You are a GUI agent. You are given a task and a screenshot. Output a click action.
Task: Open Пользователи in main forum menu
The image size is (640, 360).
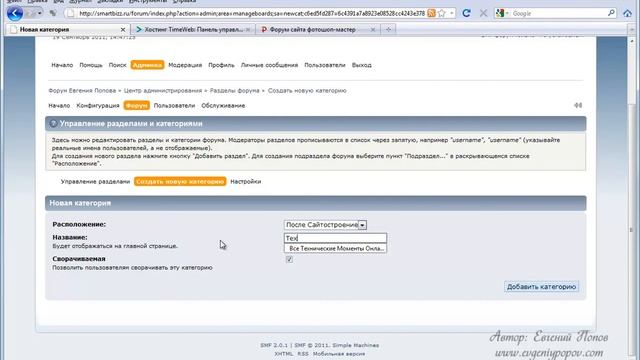324,65
